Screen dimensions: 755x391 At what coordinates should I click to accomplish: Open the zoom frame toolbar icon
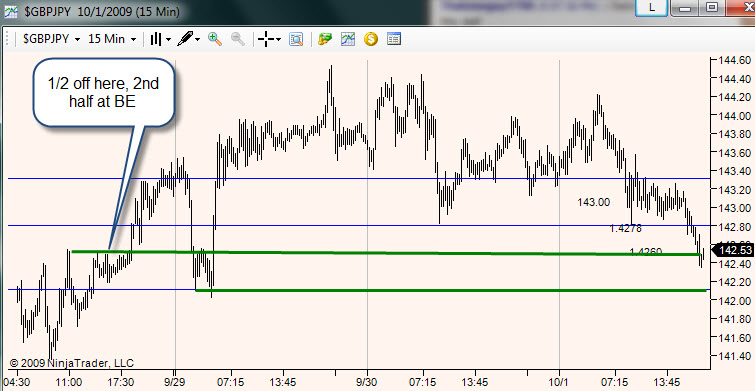point(296,39)
